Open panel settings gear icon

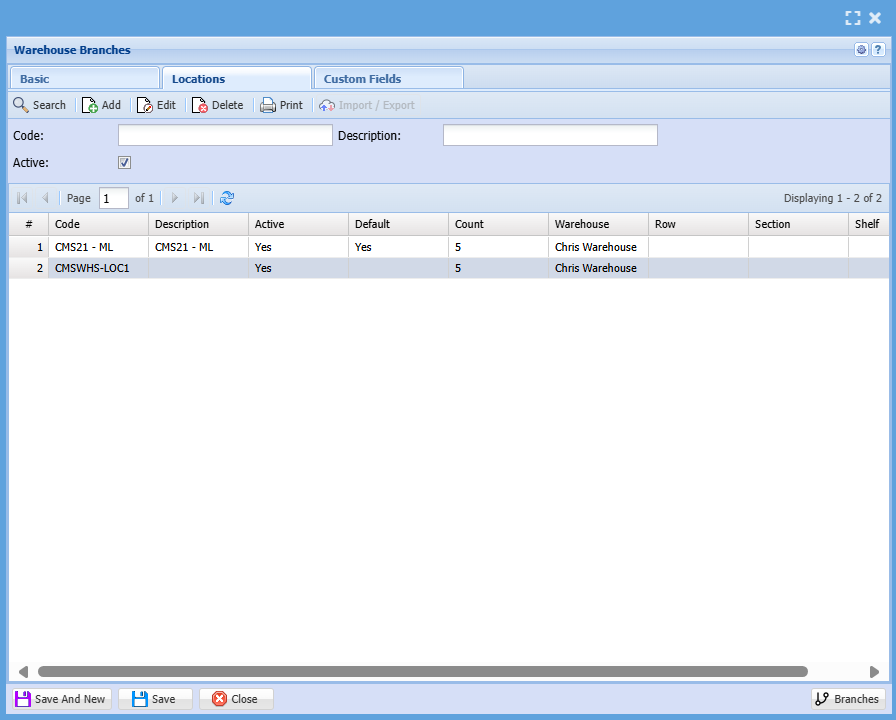[861, 50]
